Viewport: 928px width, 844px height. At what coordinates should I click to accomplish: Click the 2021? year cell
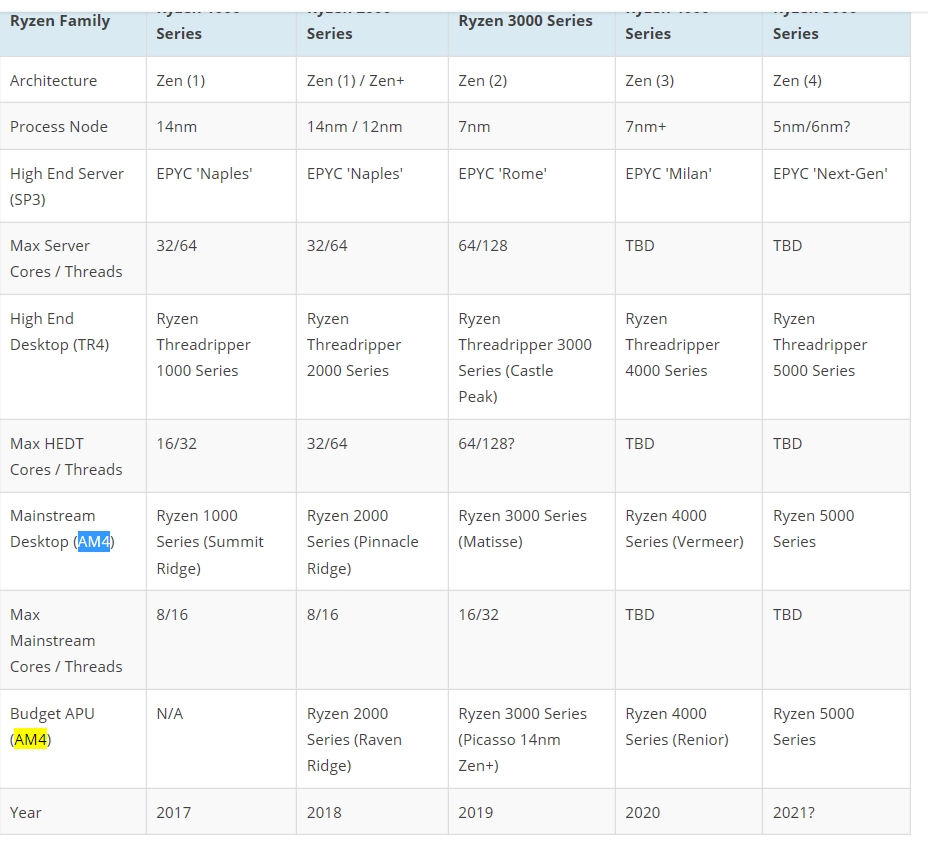pyautogui.click(x=794, y=813)
